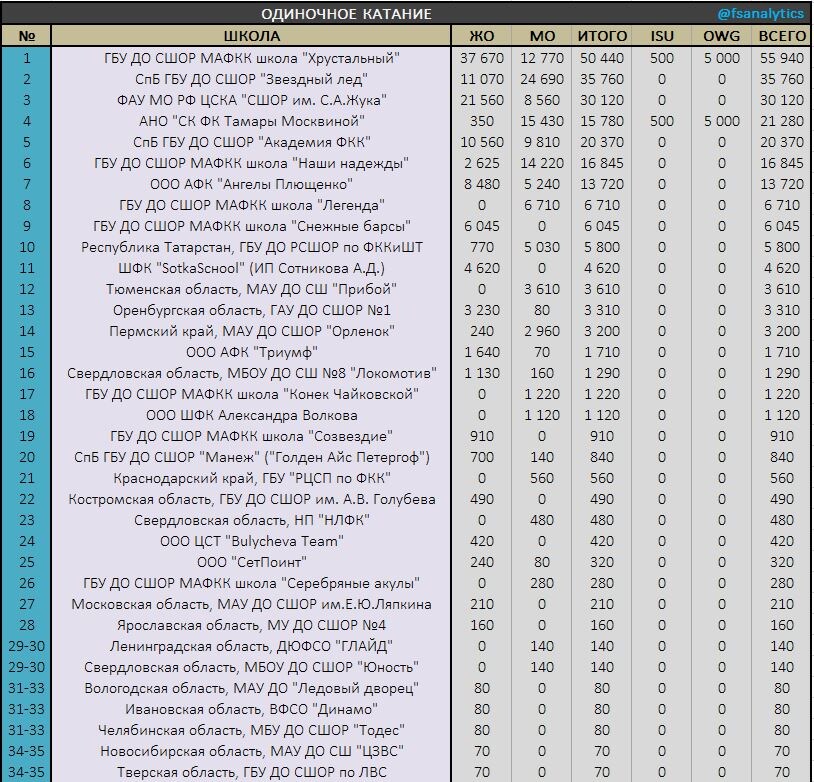Select Челябинская область "Тодес" cell
814x782 pixels.
coord(251,731)
